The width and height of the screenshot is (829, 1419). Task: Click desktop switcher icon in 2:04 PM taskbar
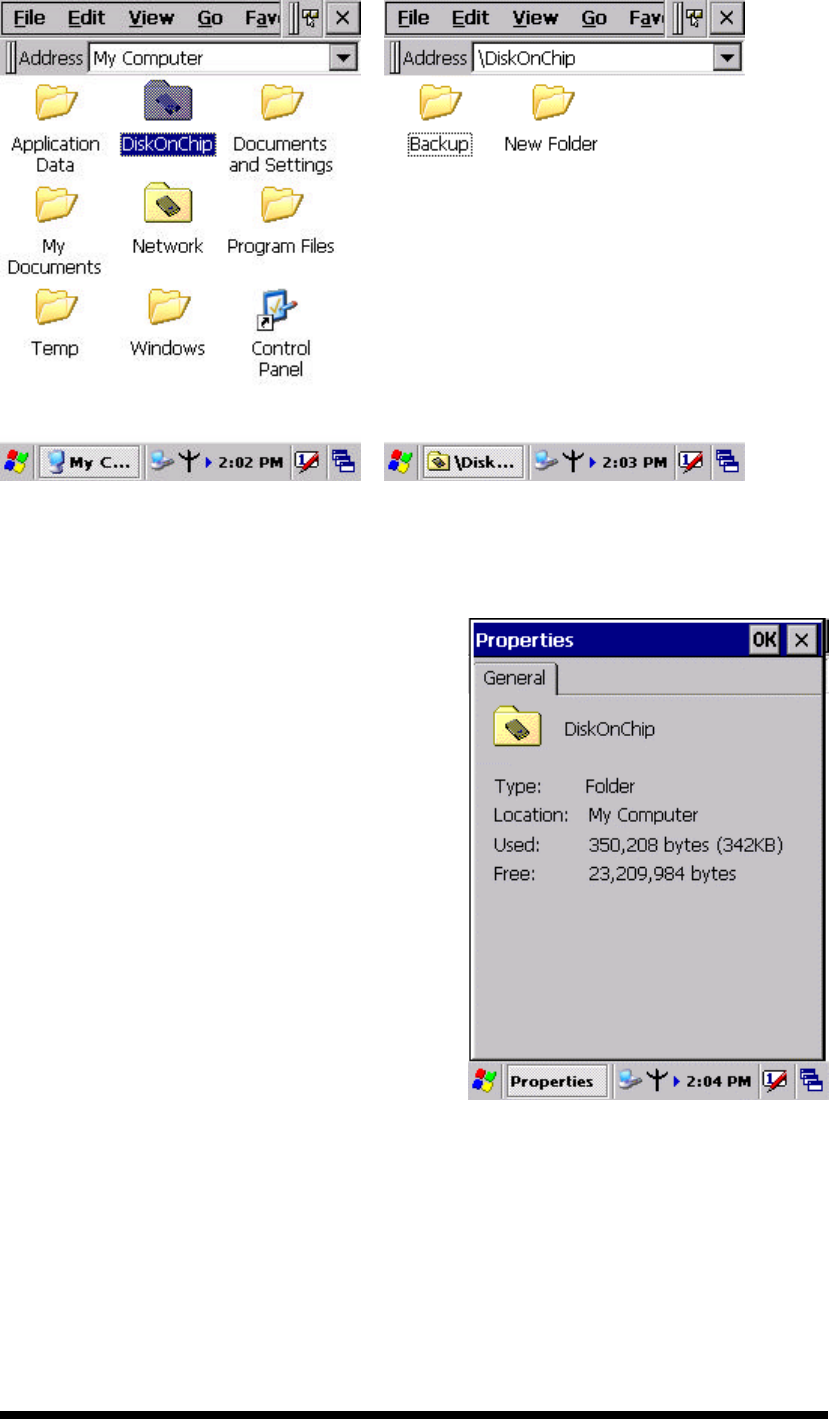(811, 1081)
